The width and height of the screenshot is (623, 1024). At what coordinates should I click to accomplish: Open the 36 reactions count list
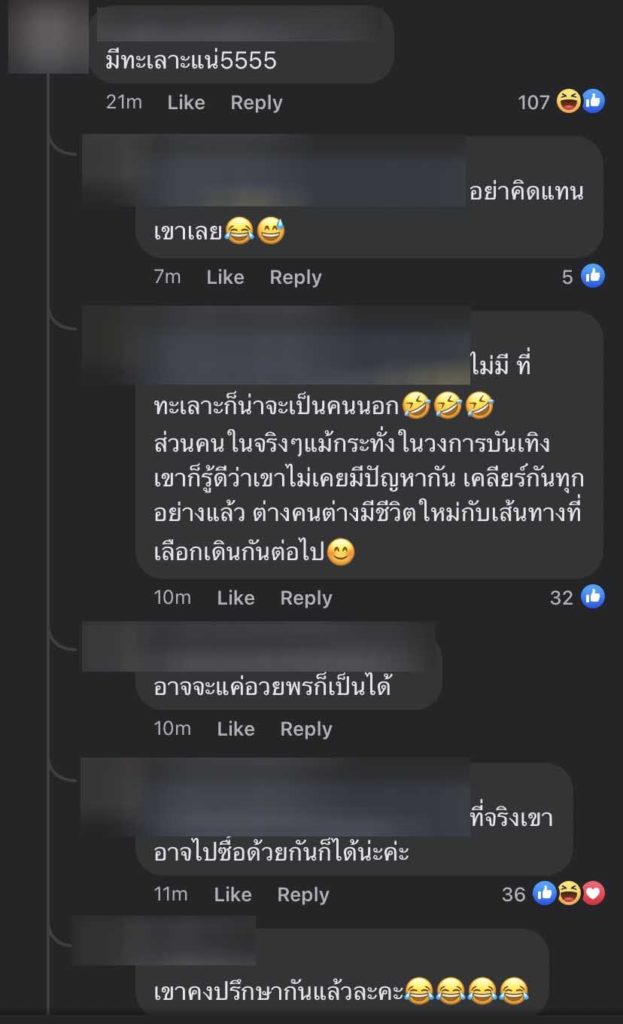coord(513,894)
